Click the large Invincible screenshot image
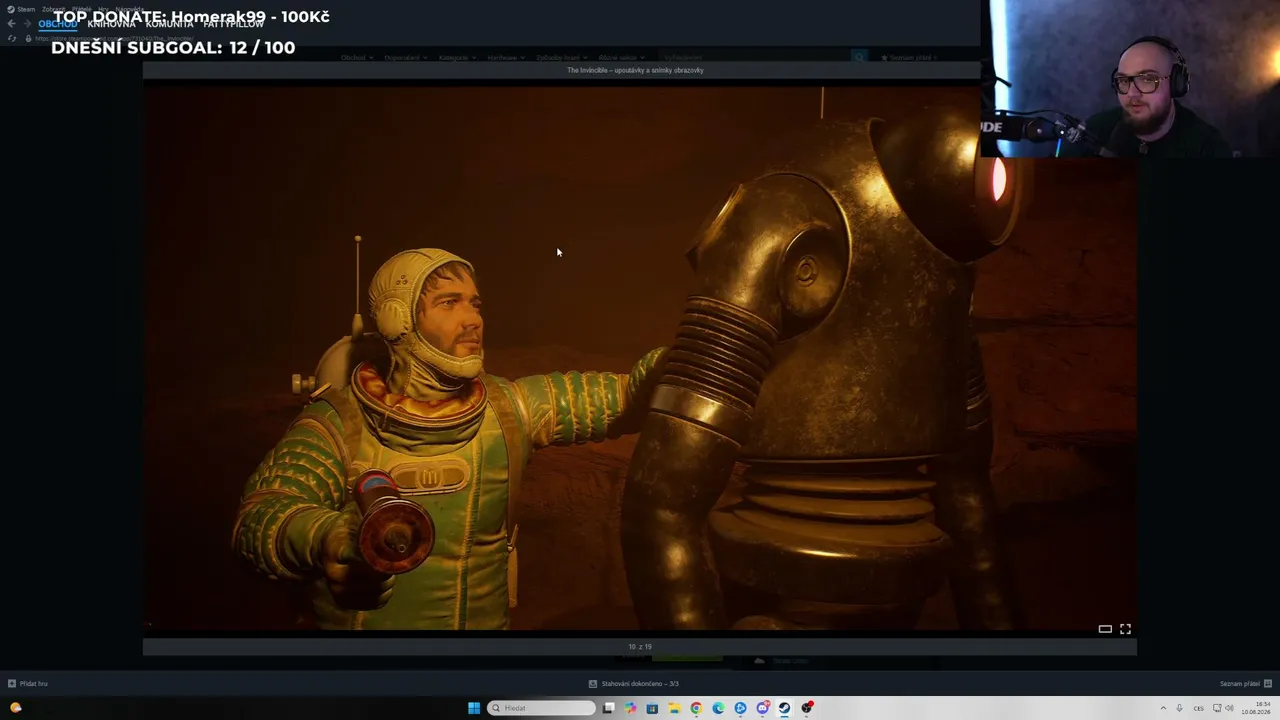 click(640, 358)
